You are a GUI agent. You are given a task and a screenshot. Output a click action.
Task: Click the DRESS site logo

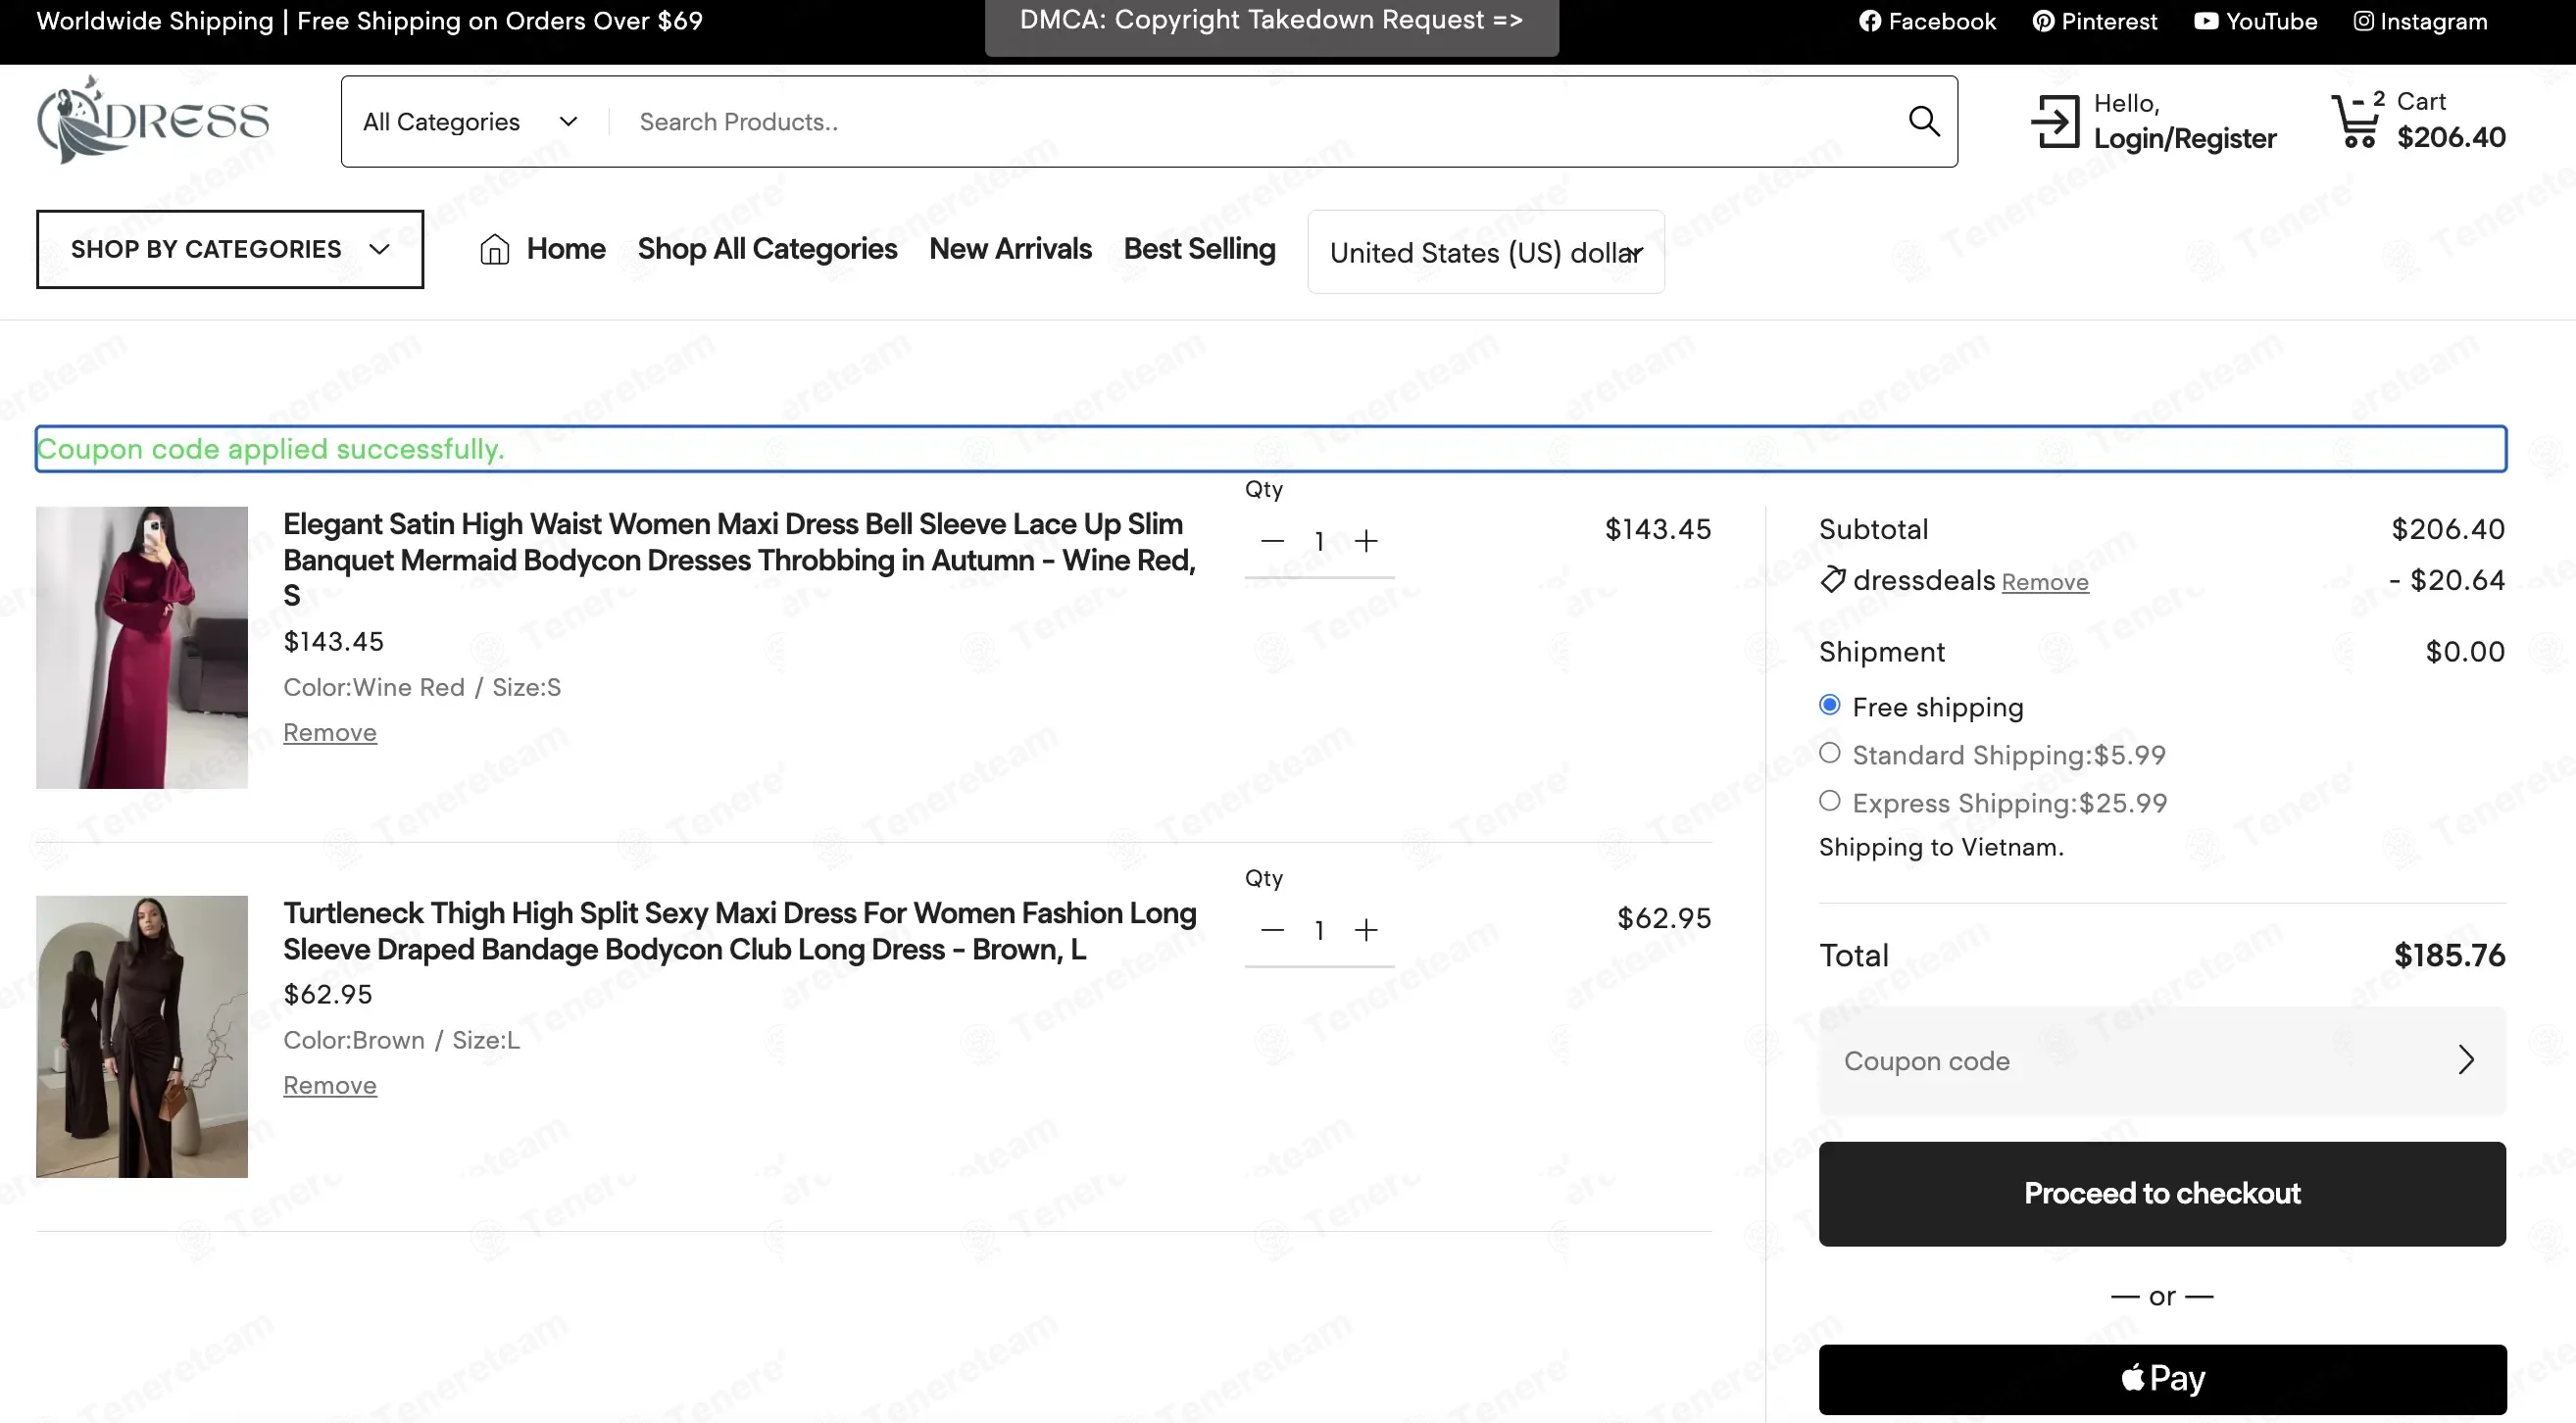pyautogui.click(x=153, y=119)
